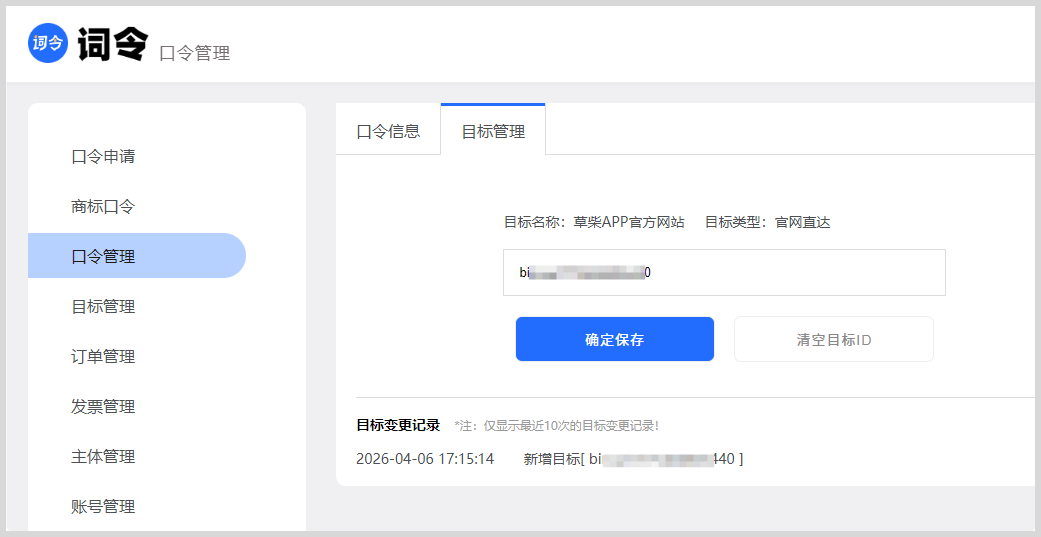
Task: Click the note about 最近10次 records
Action: click(x=556, y=425)
